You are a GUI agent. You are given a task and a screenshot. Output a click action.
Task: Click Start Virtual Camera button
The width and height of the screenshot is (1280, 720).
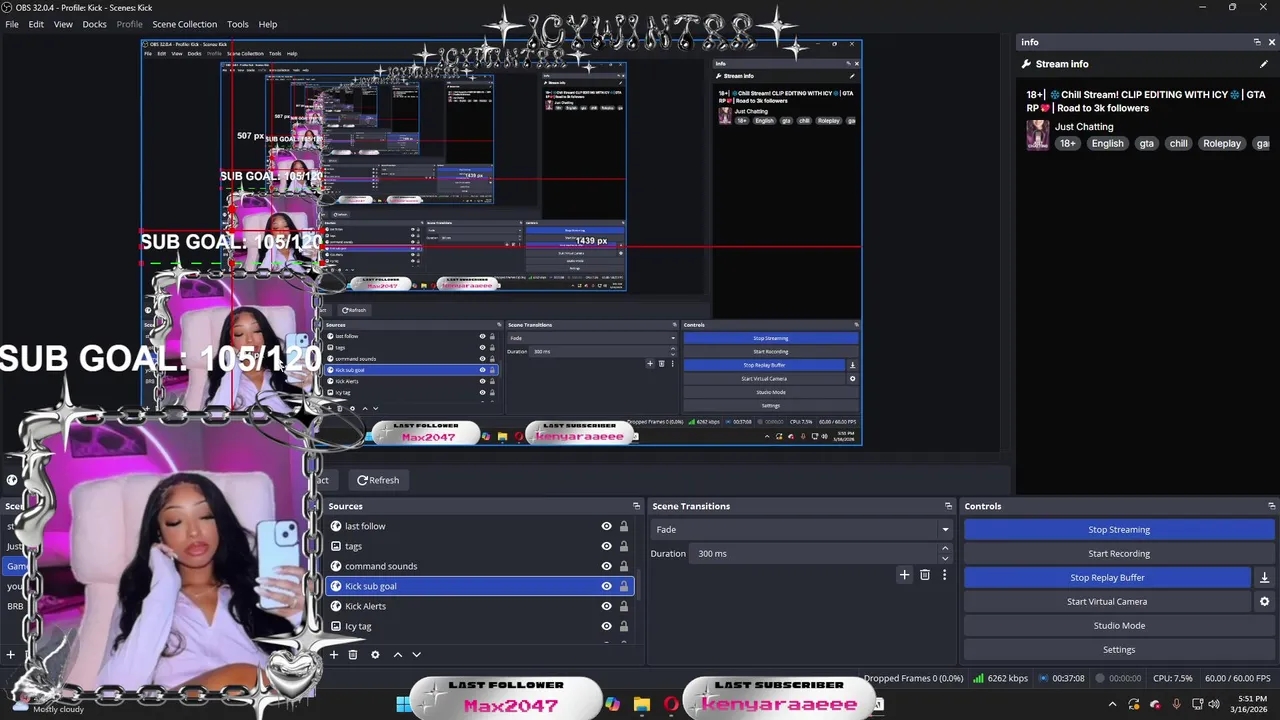pos(1107,602)
